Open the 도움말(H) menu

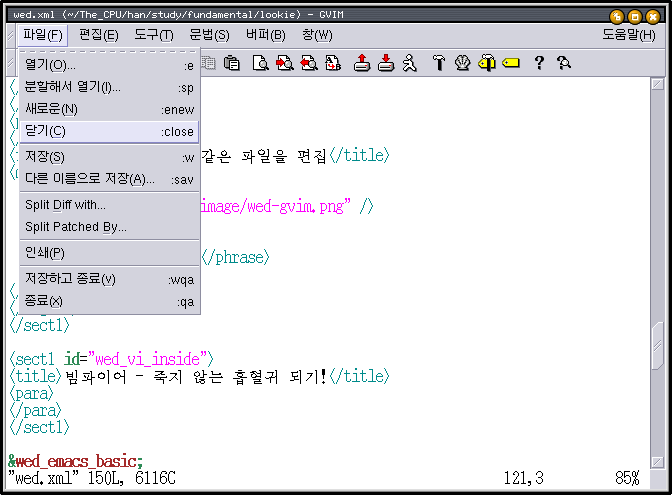[x=629, y=35]
